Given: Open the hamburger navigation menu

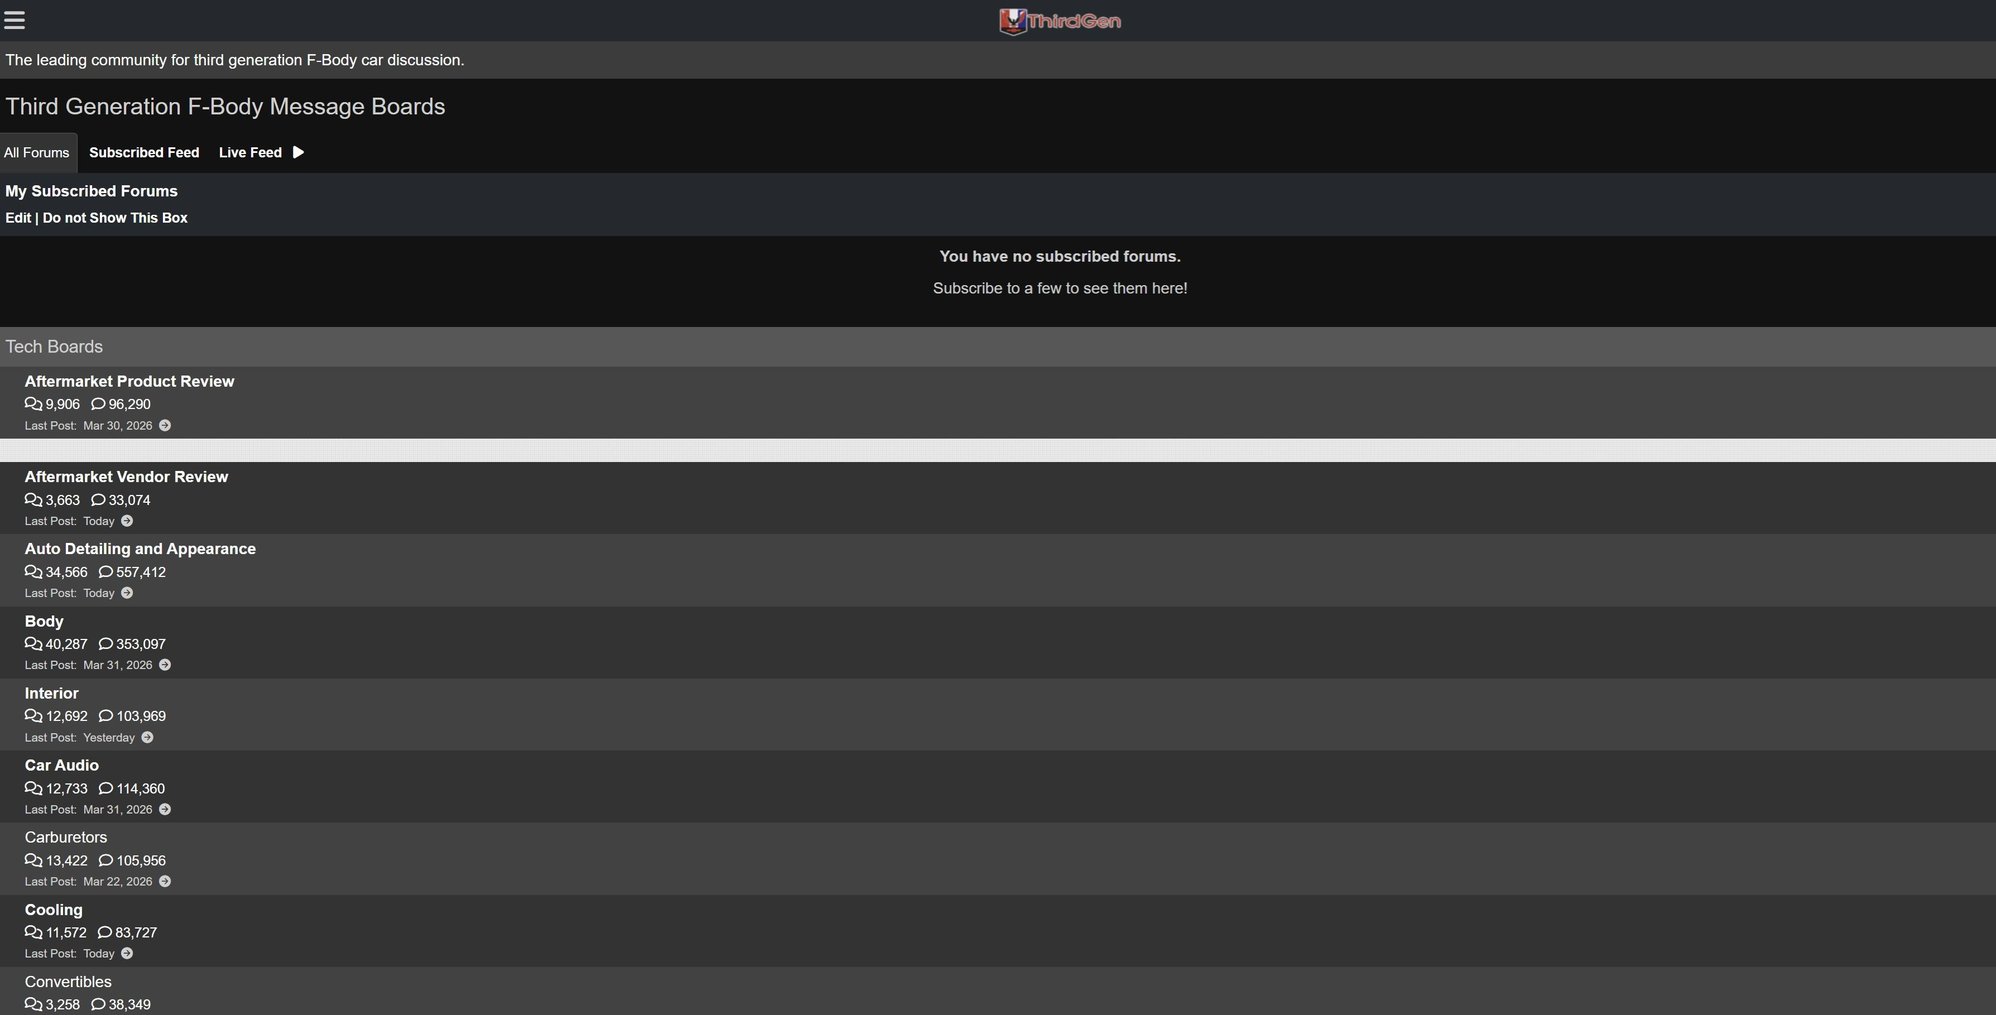Looking at the screenshot, I should click(15, 20).
